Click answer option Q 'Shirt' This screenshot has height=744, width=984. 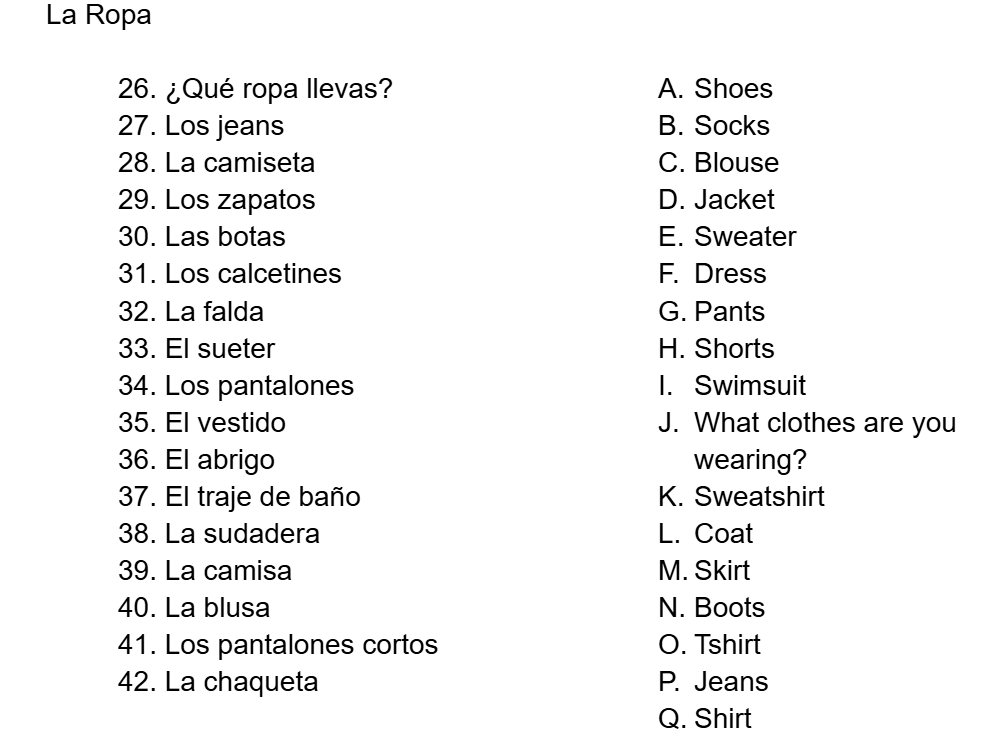click(722, 718)
